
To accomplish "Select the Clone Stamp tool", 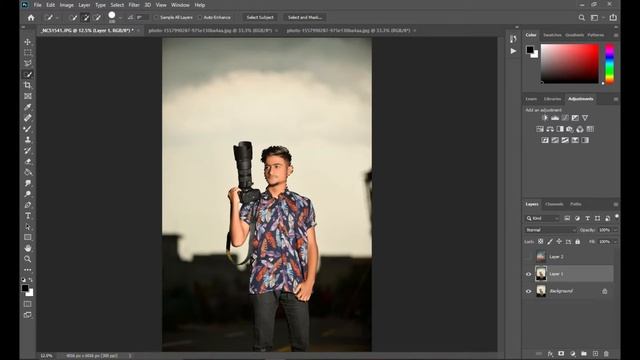I will (28, 140).
